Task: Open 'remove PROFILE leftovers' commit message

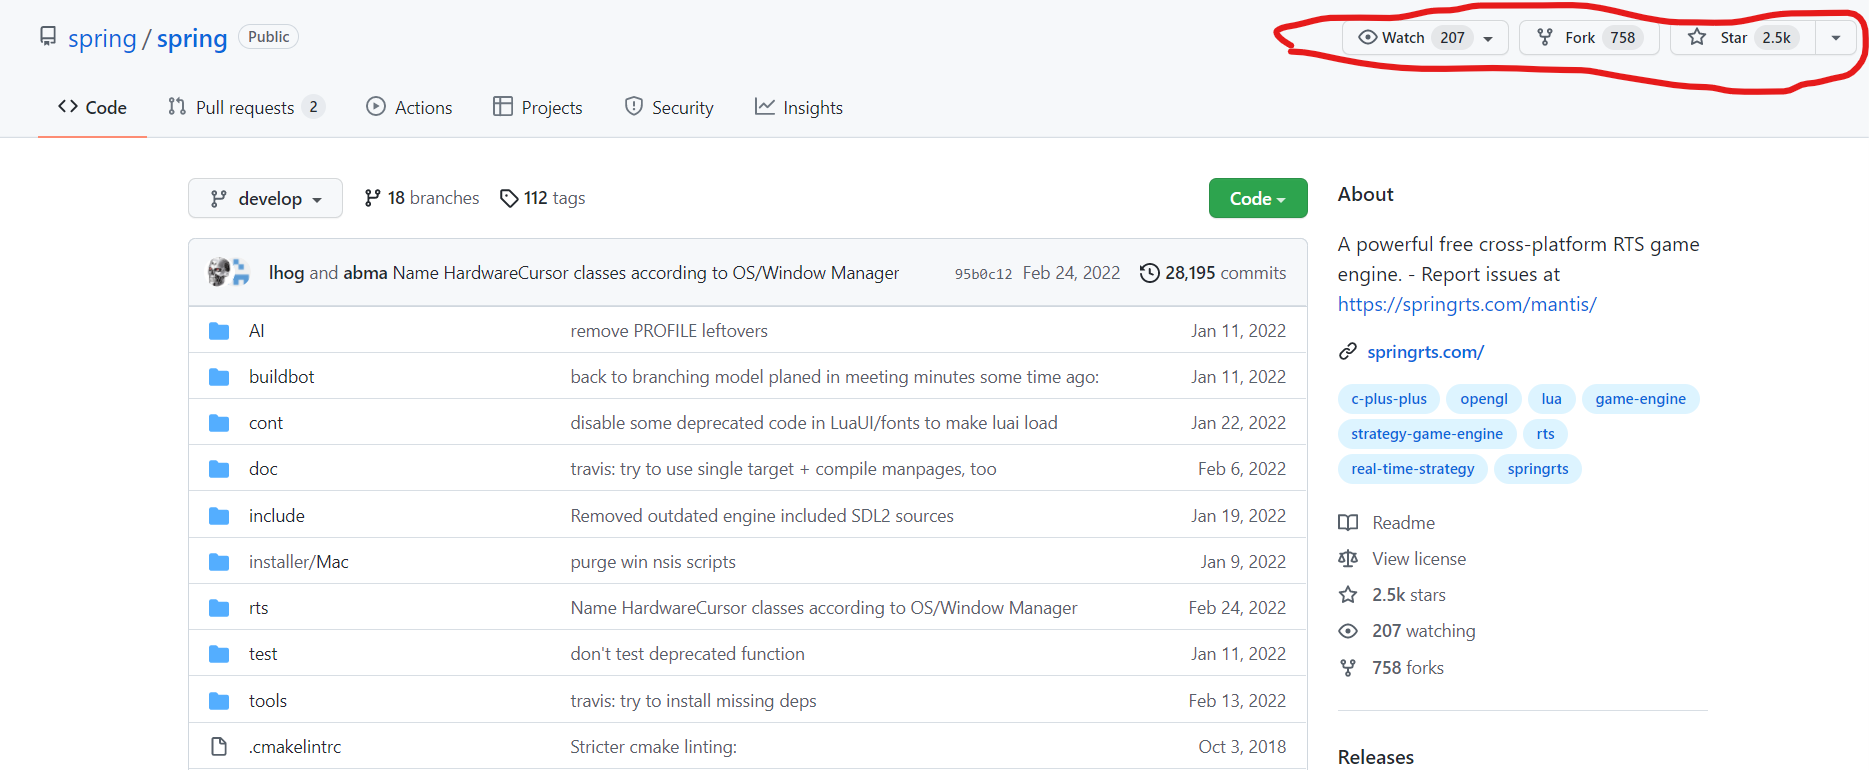Action: [x=669, y=331]
